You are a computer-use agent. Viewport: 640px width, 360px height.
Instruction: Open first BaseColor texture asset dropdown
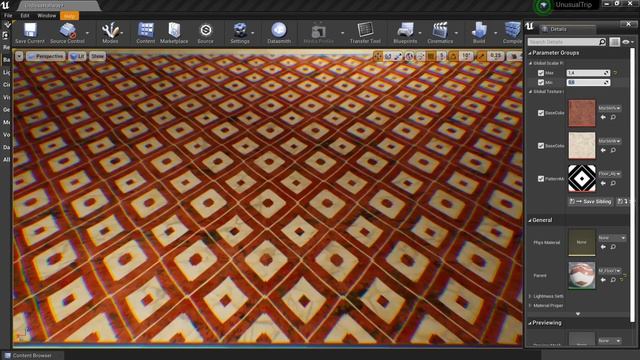coord(610,108)
